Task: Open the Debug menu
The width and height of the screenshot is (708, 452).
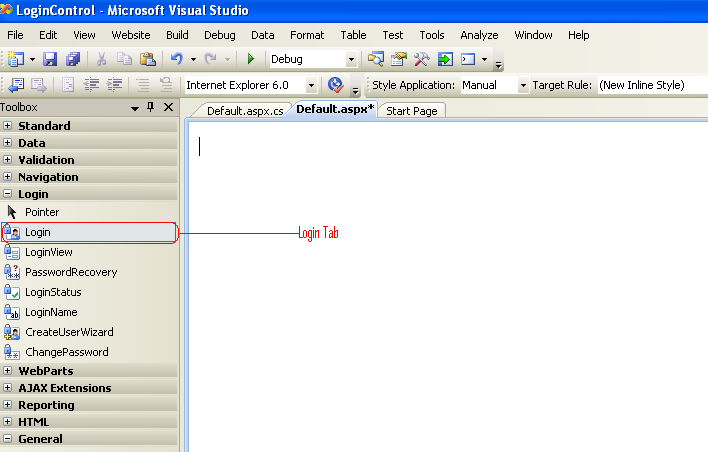Action: 219,35
